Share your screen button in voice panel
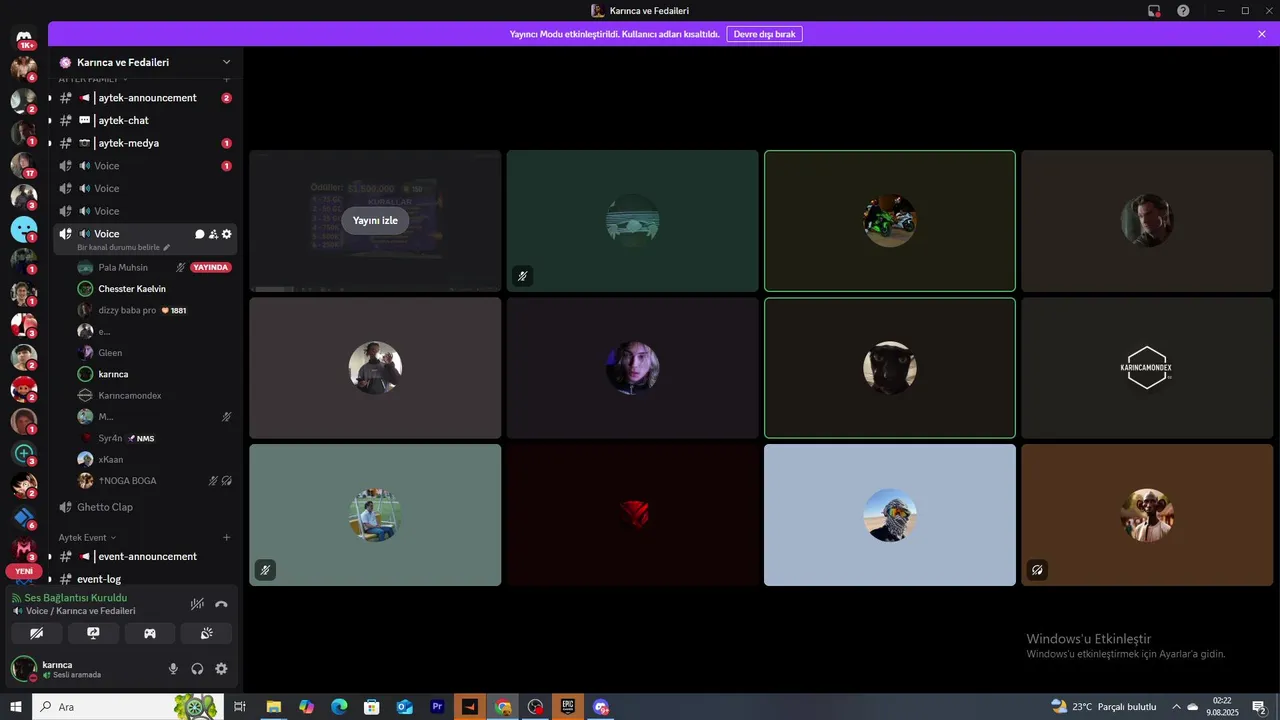 (x=93, y=633)
